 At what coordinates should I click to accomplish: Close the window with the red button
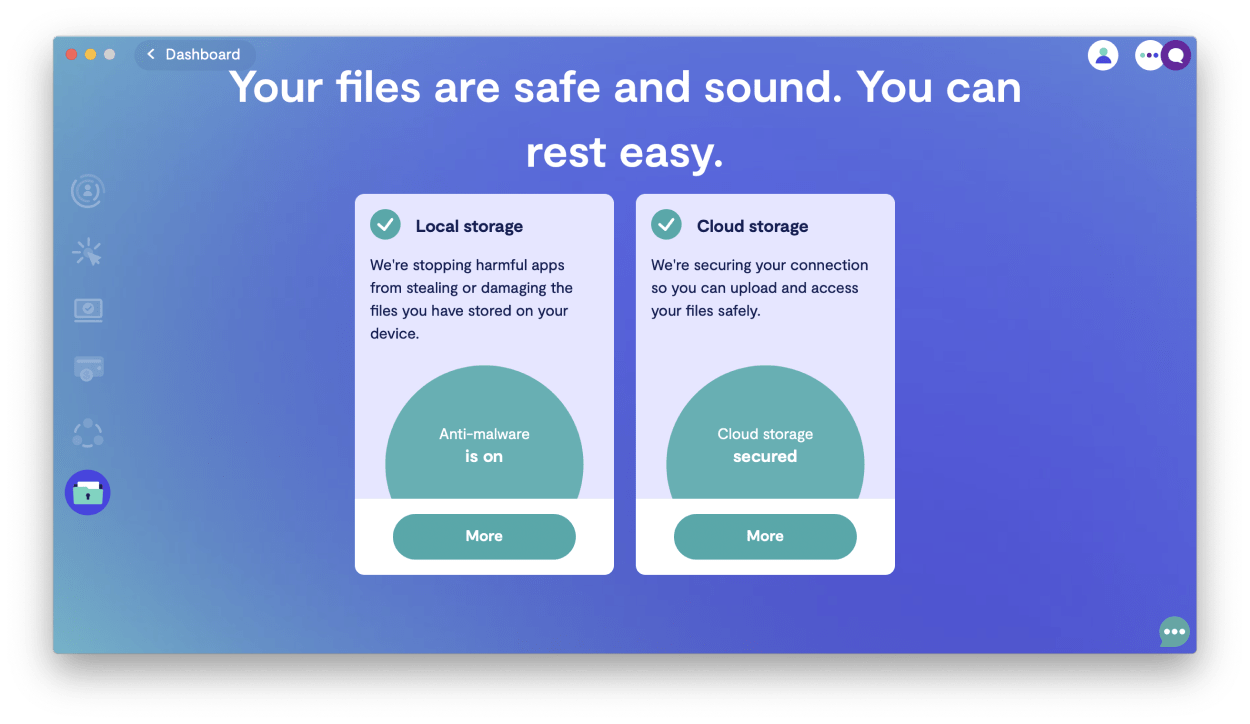tap(72, 54)
